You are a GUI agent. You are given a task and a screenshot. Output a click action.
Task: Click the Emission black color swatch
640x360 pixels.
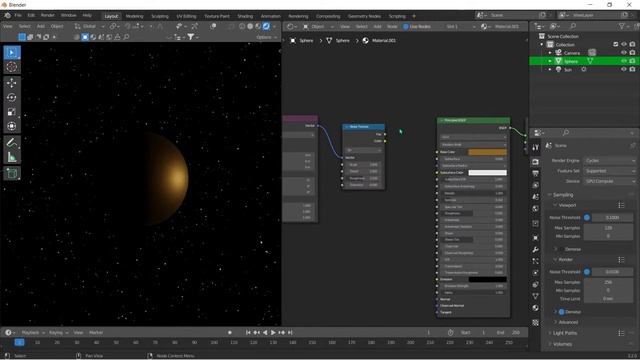pos(487,280)
